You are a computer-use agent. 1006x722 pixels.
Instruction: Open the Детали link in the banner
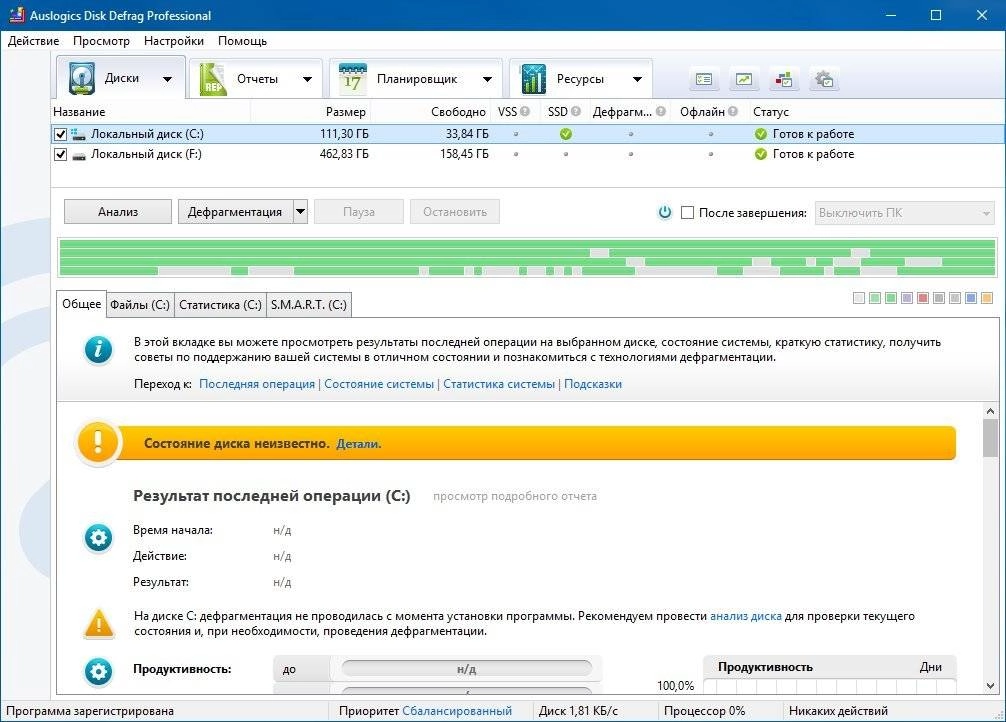pyautogui.click(x=359, y=443)
